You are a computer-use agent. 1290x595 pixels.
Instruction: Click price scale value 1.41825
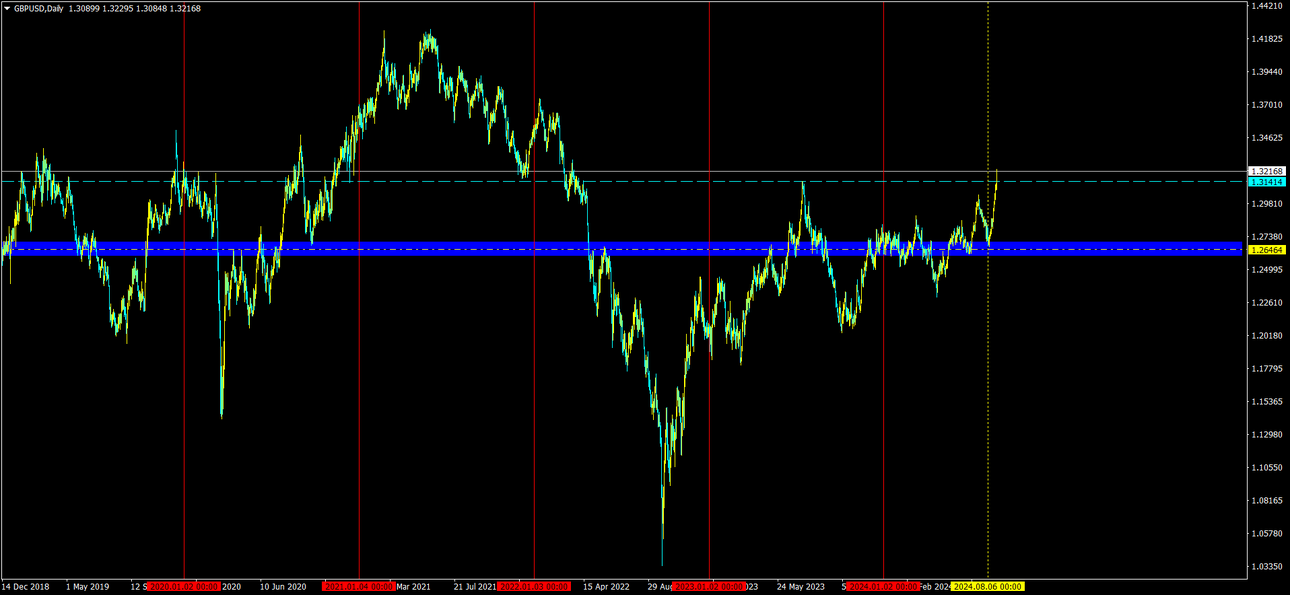1267,39
